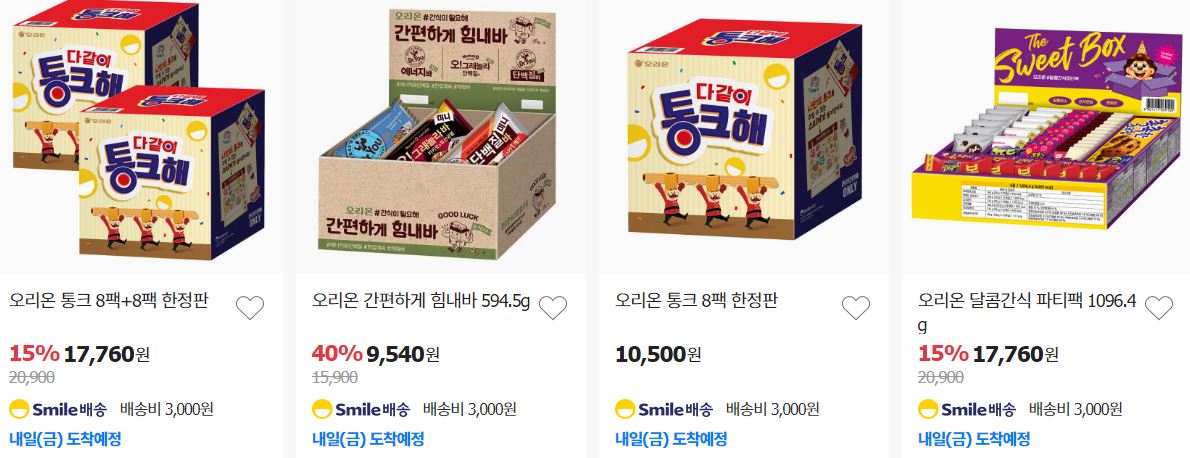Screen dimensions: 1190x458
Task: Click heart next to 달콤간식 파티팩 1096.4g
Action: 1159,308
